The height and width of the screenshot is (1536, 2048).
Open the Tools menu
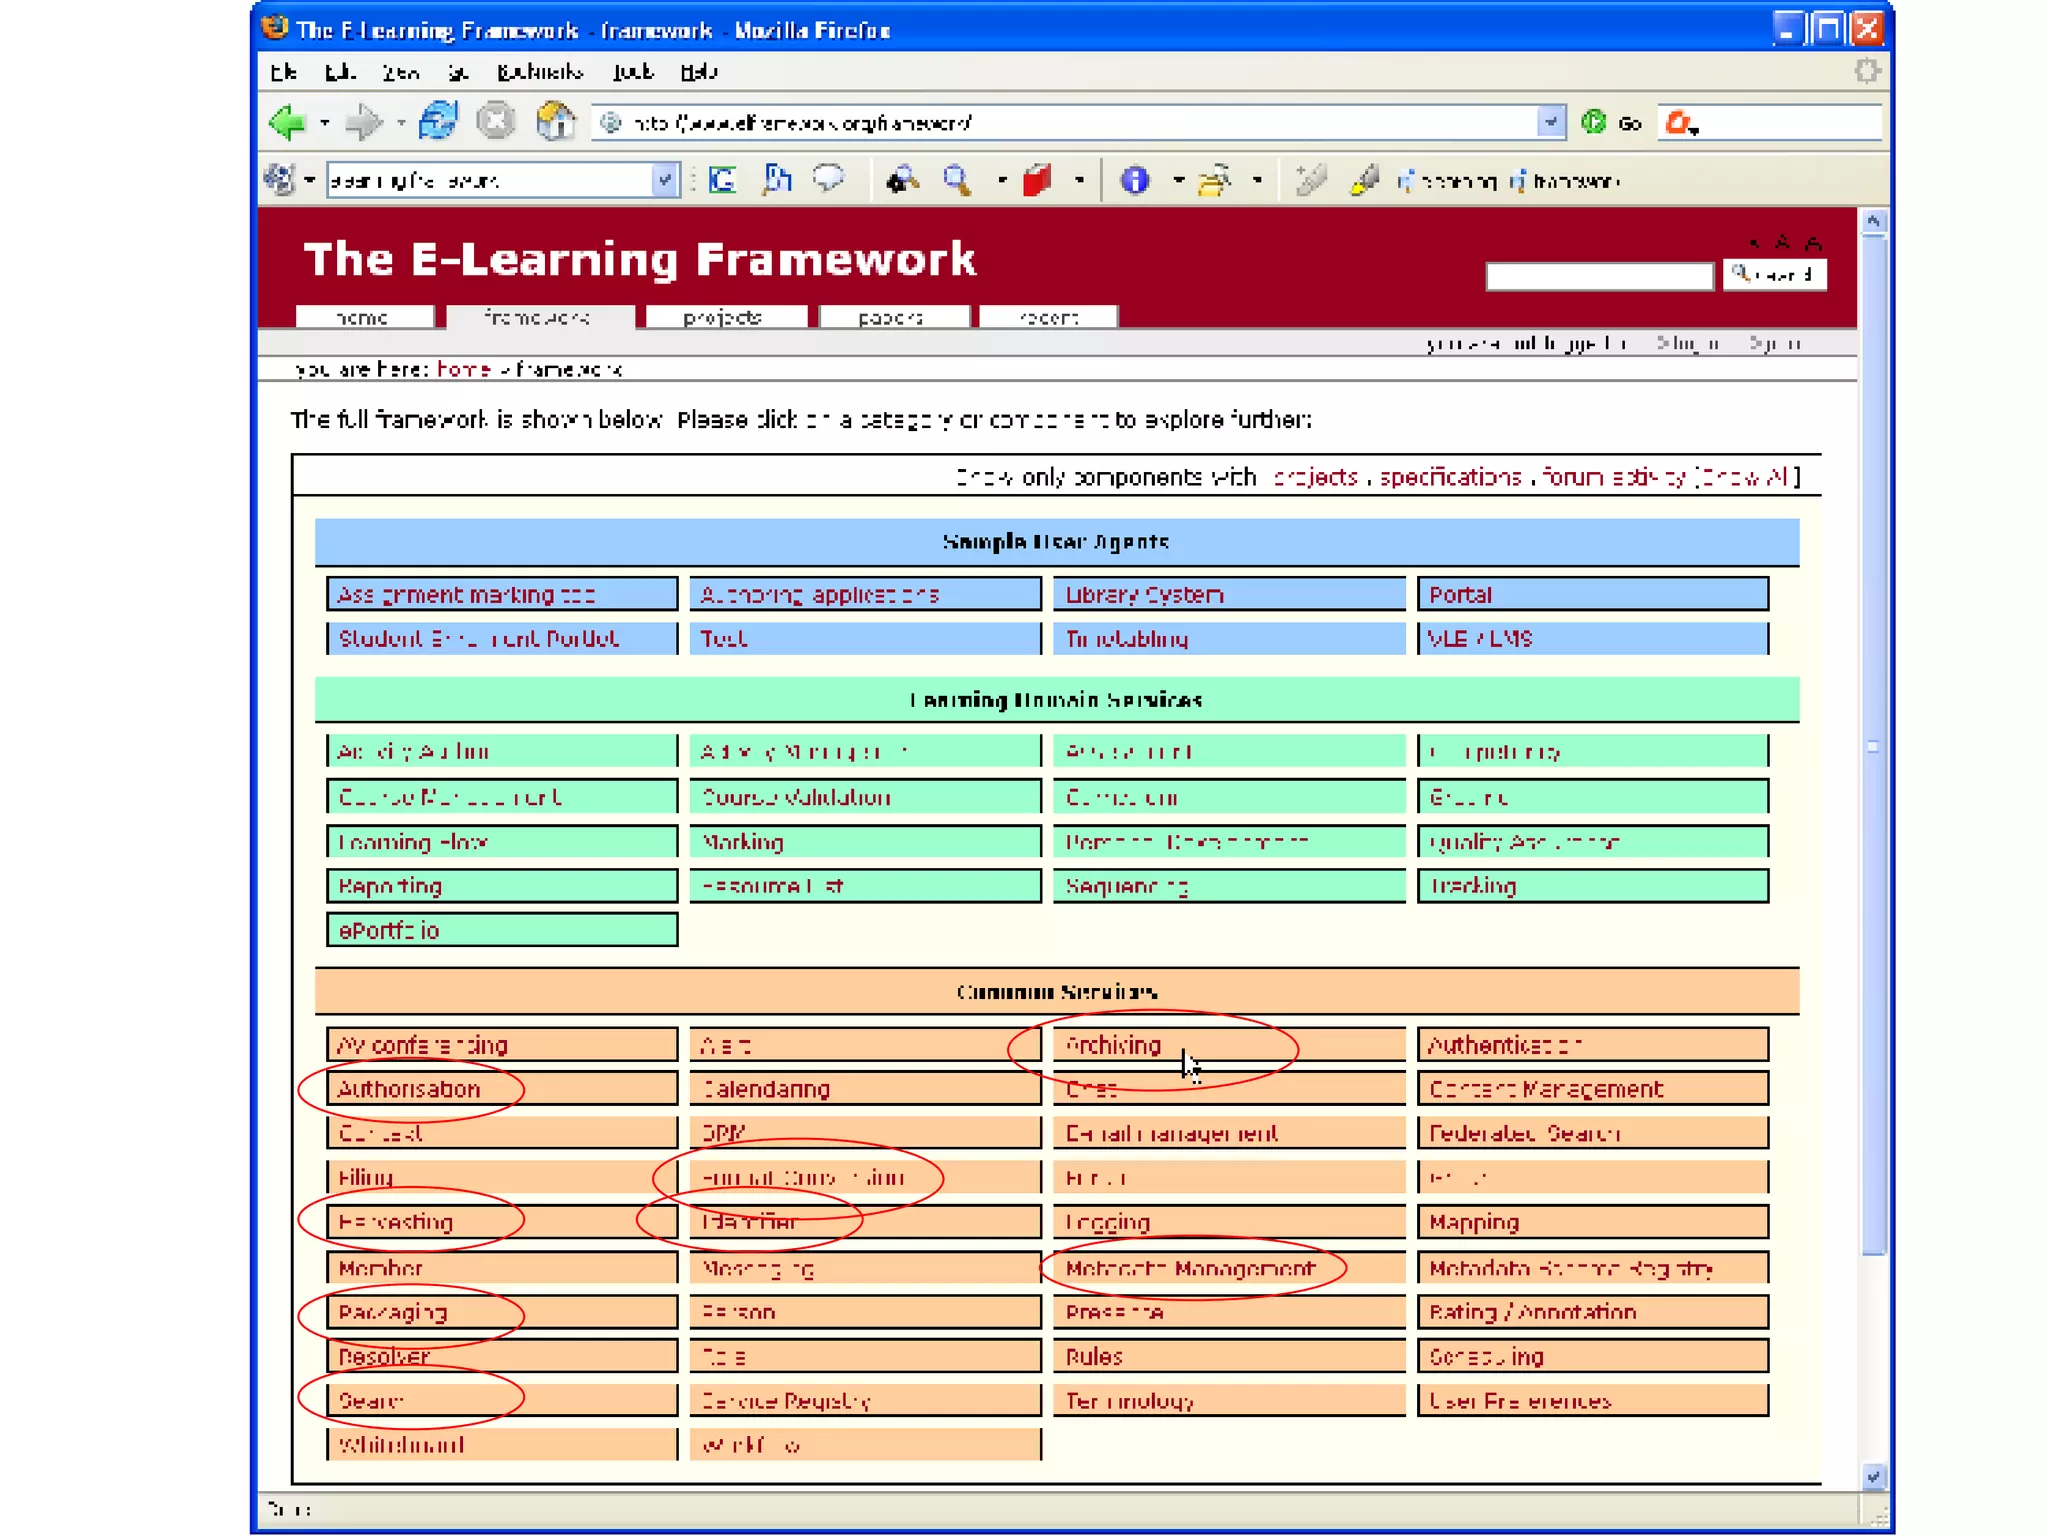pyautogui.click(x=633, y=71)
